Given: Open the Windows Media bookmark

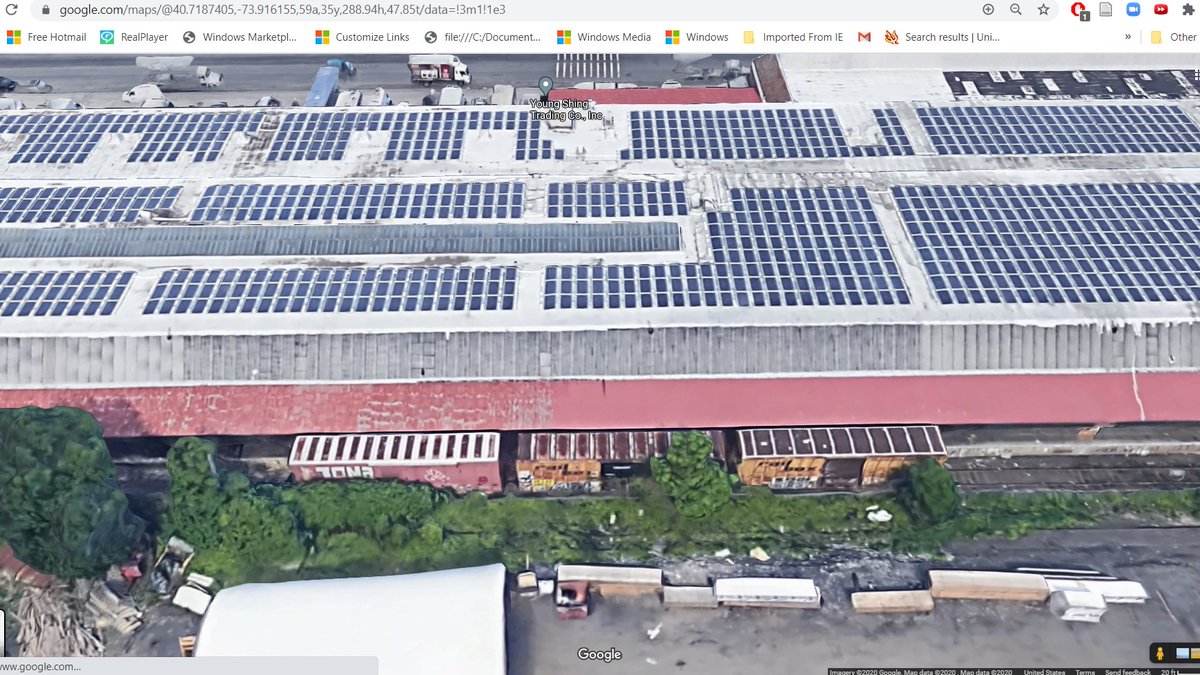Looking at the screenshot, I should tap(603, 37).
